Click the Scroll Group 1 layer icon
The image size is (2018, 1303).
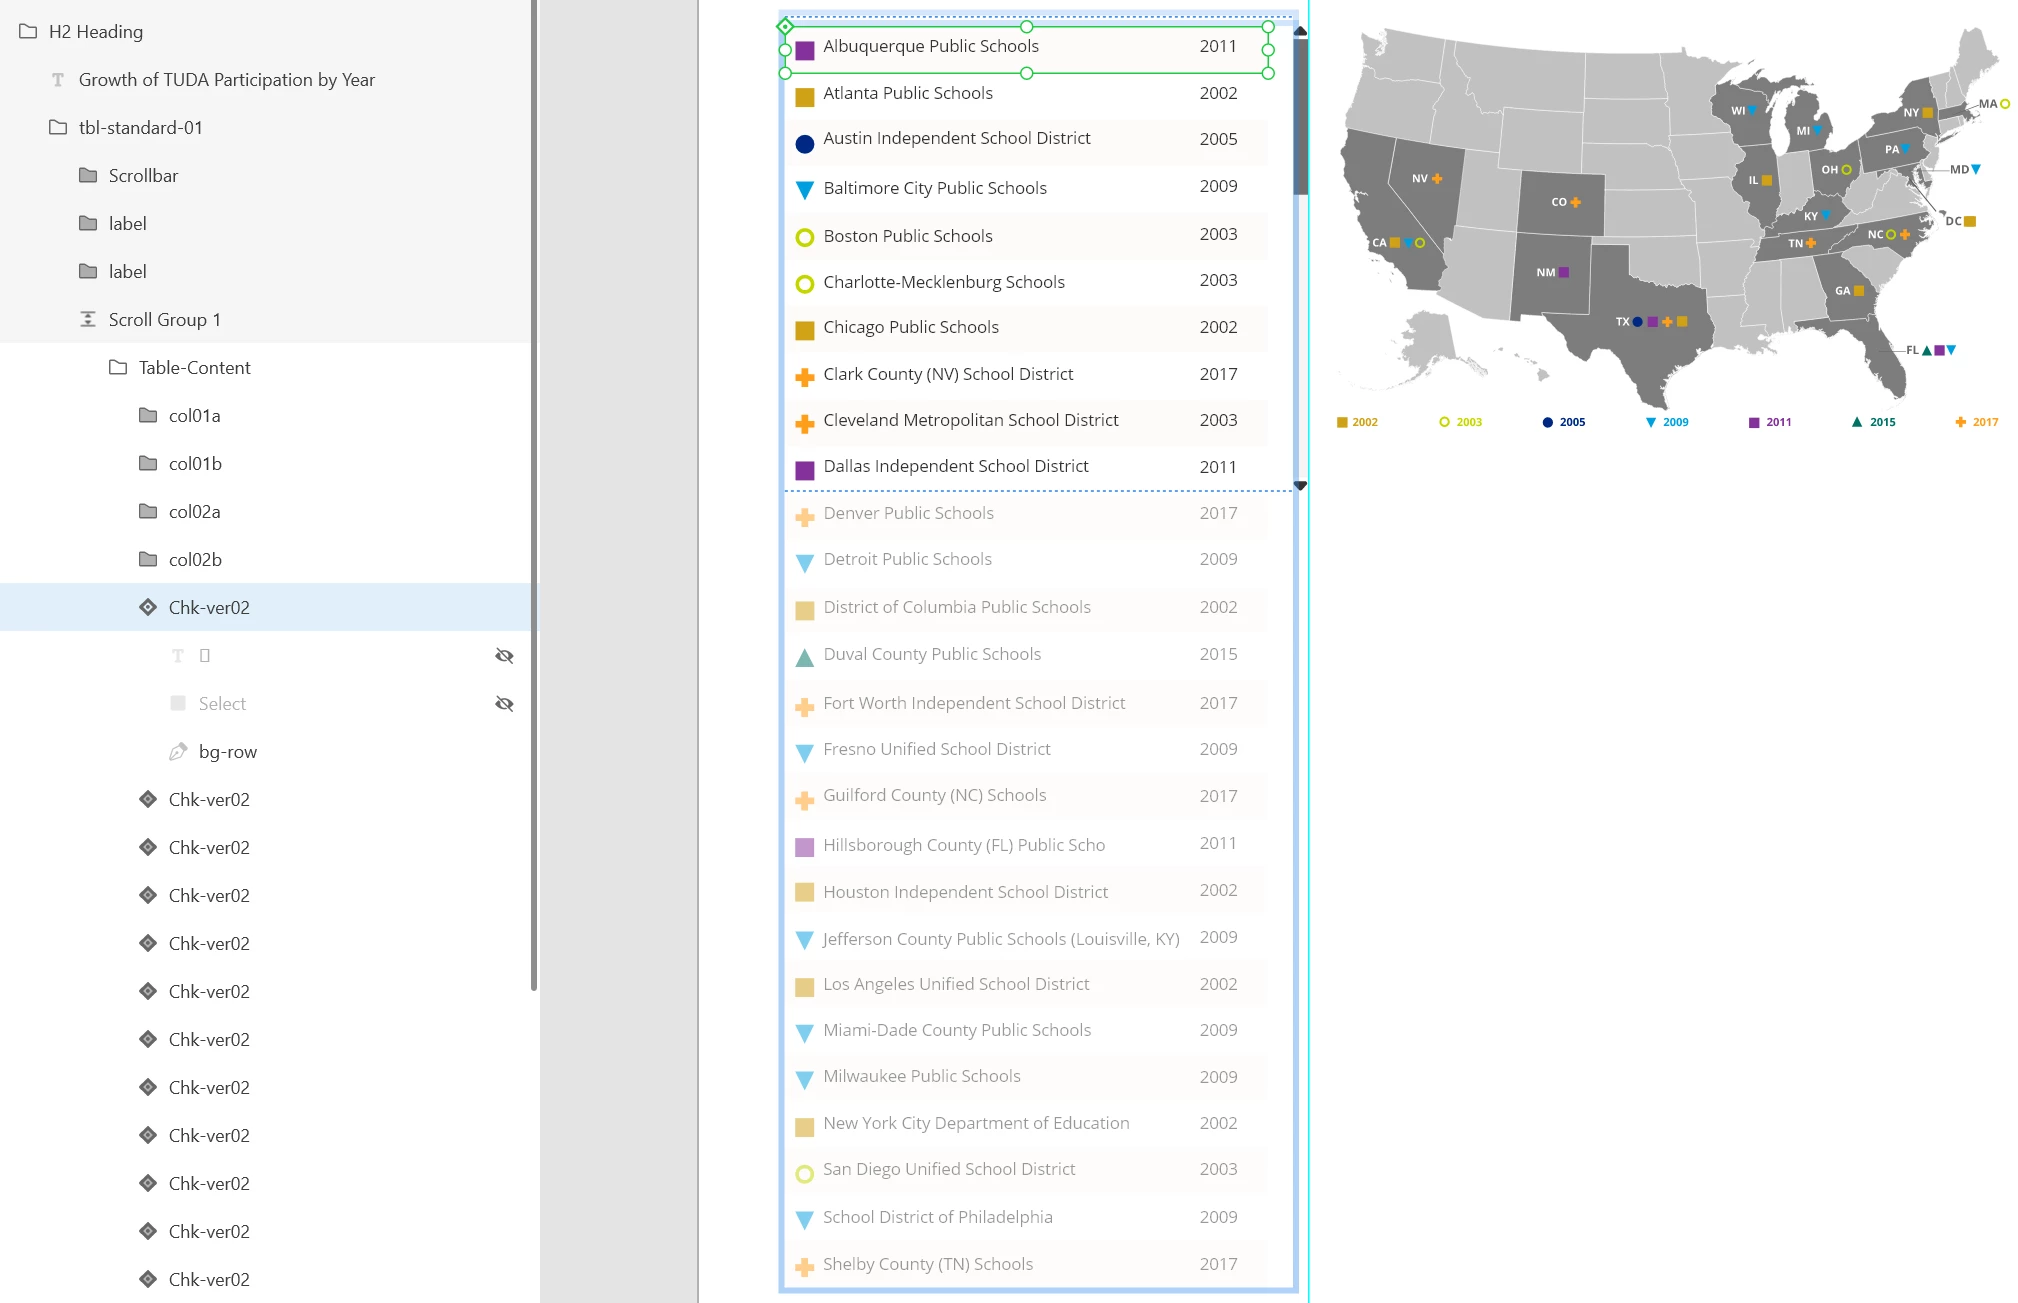click(88, 319)
